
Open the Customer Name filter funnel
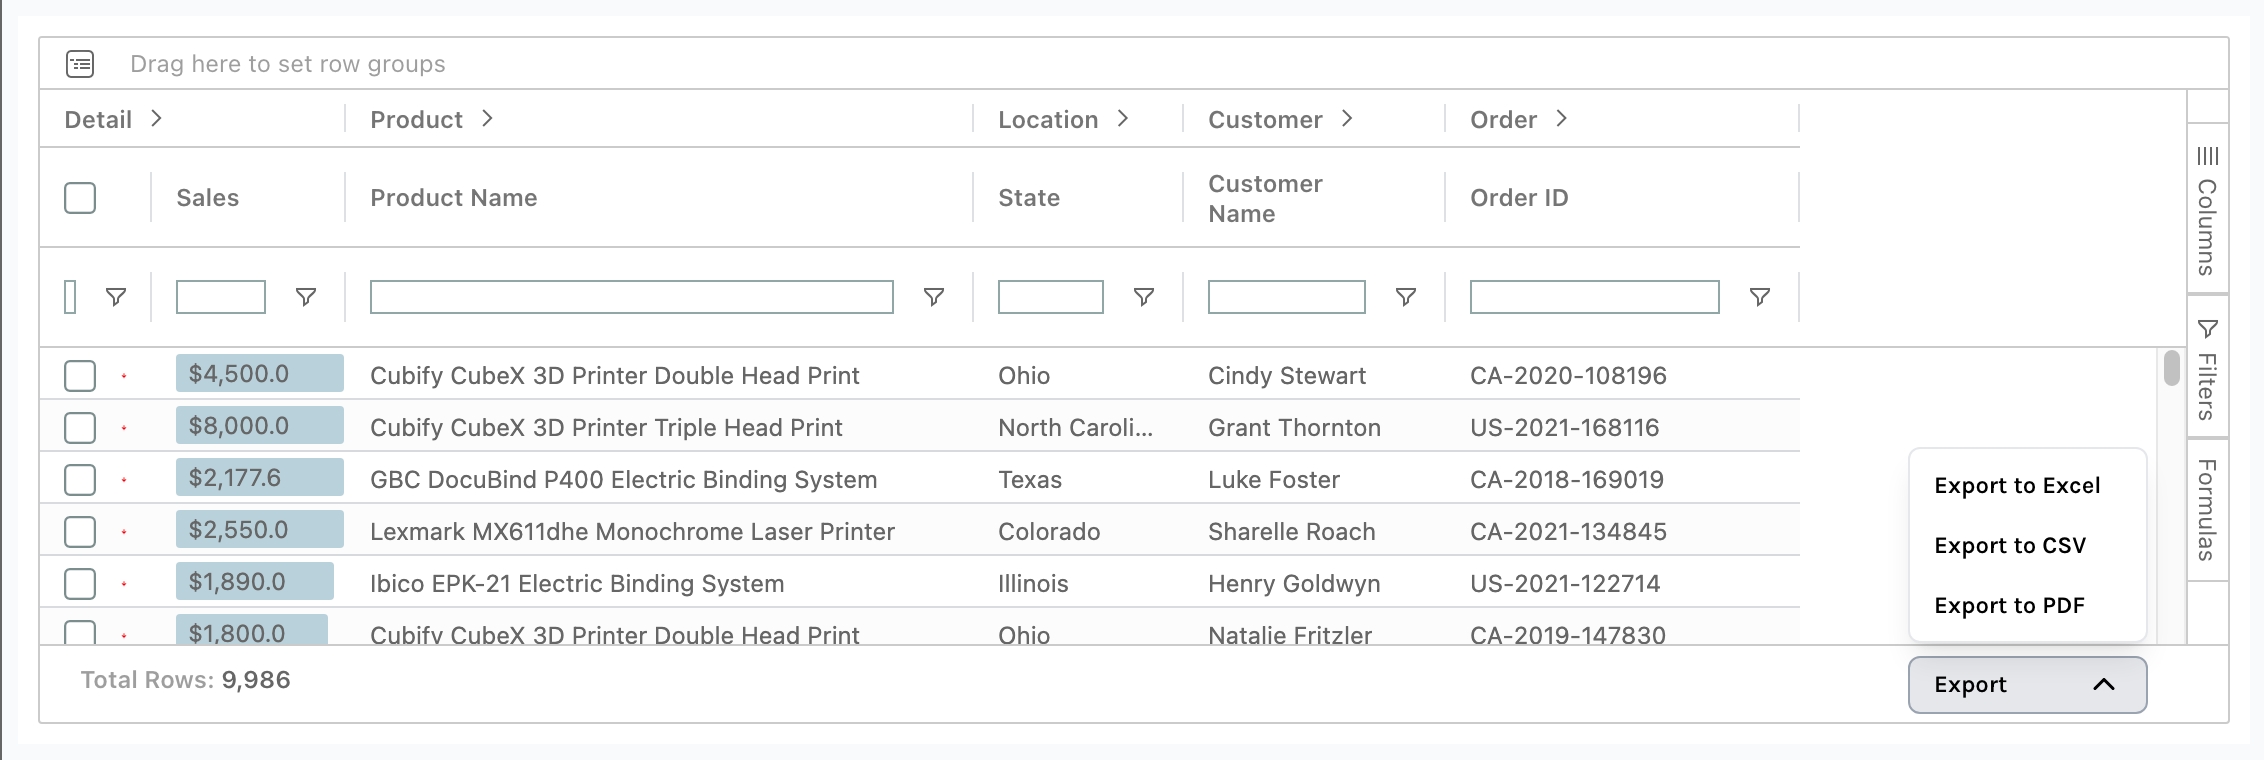(1405, 297)
